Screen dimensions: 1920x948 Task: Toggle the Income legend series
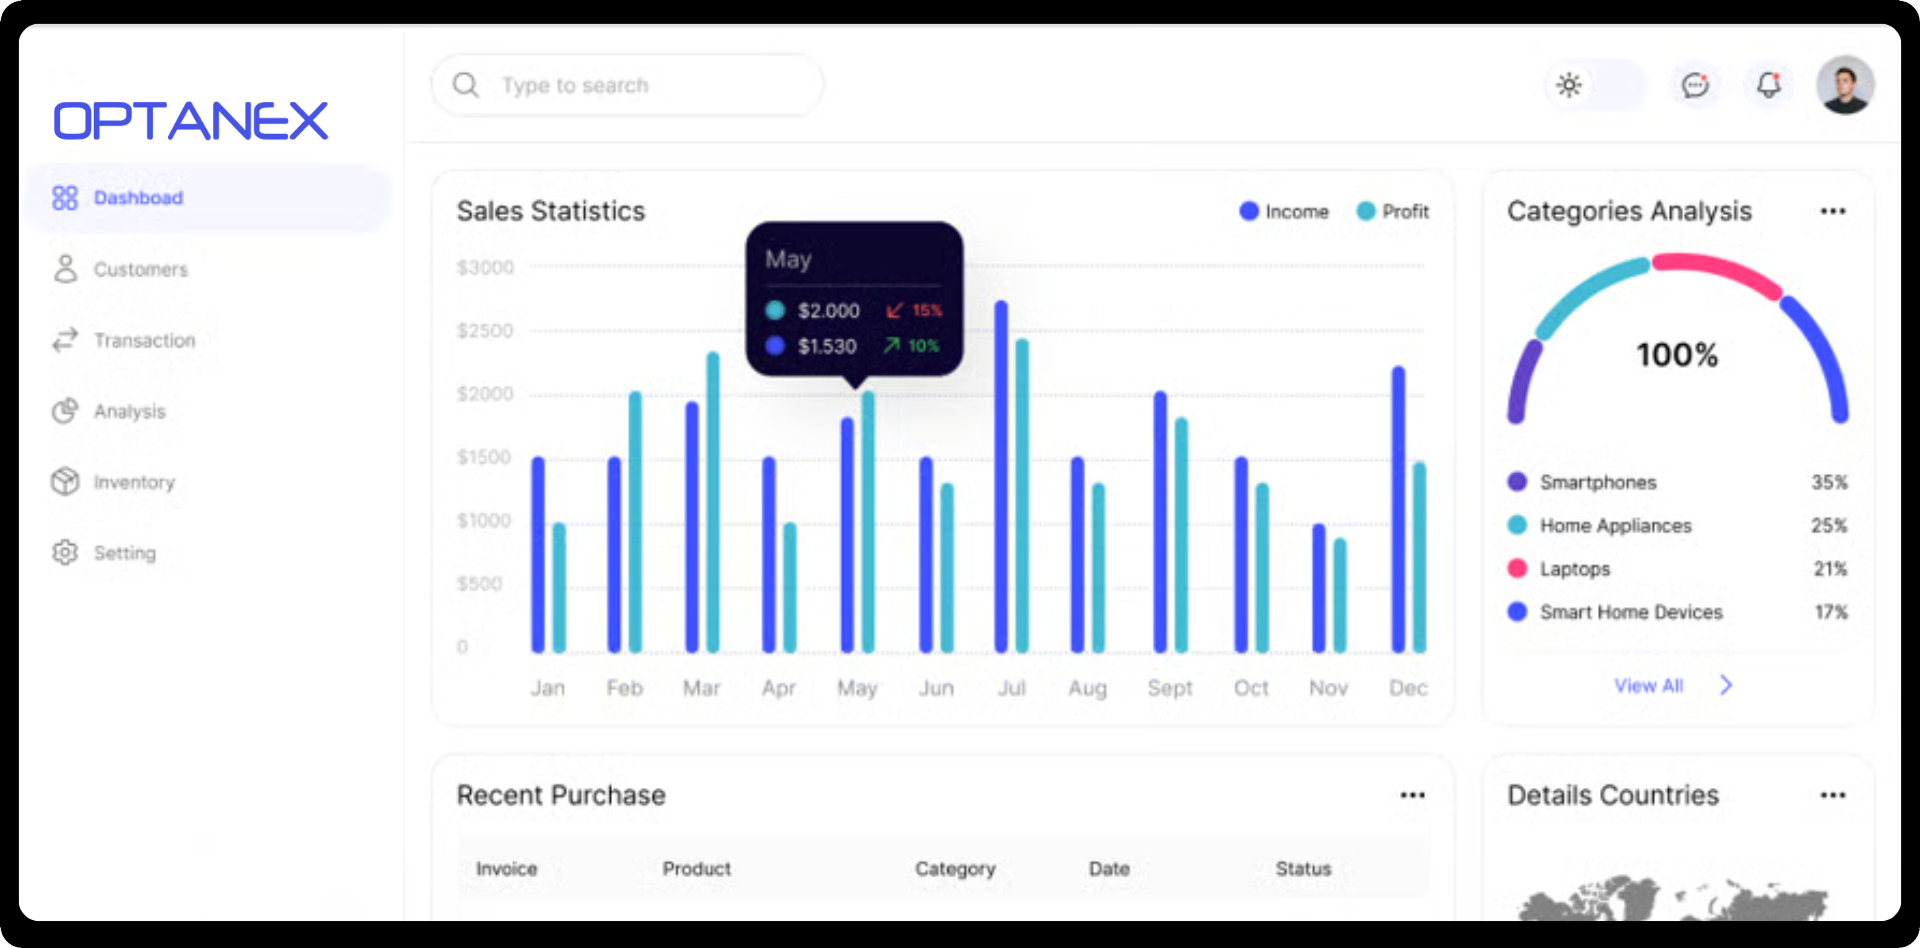click(1284, 212)
